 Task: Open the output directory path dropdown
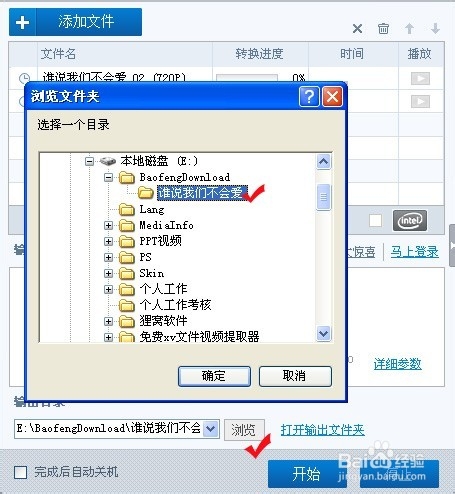click(211, 429)
